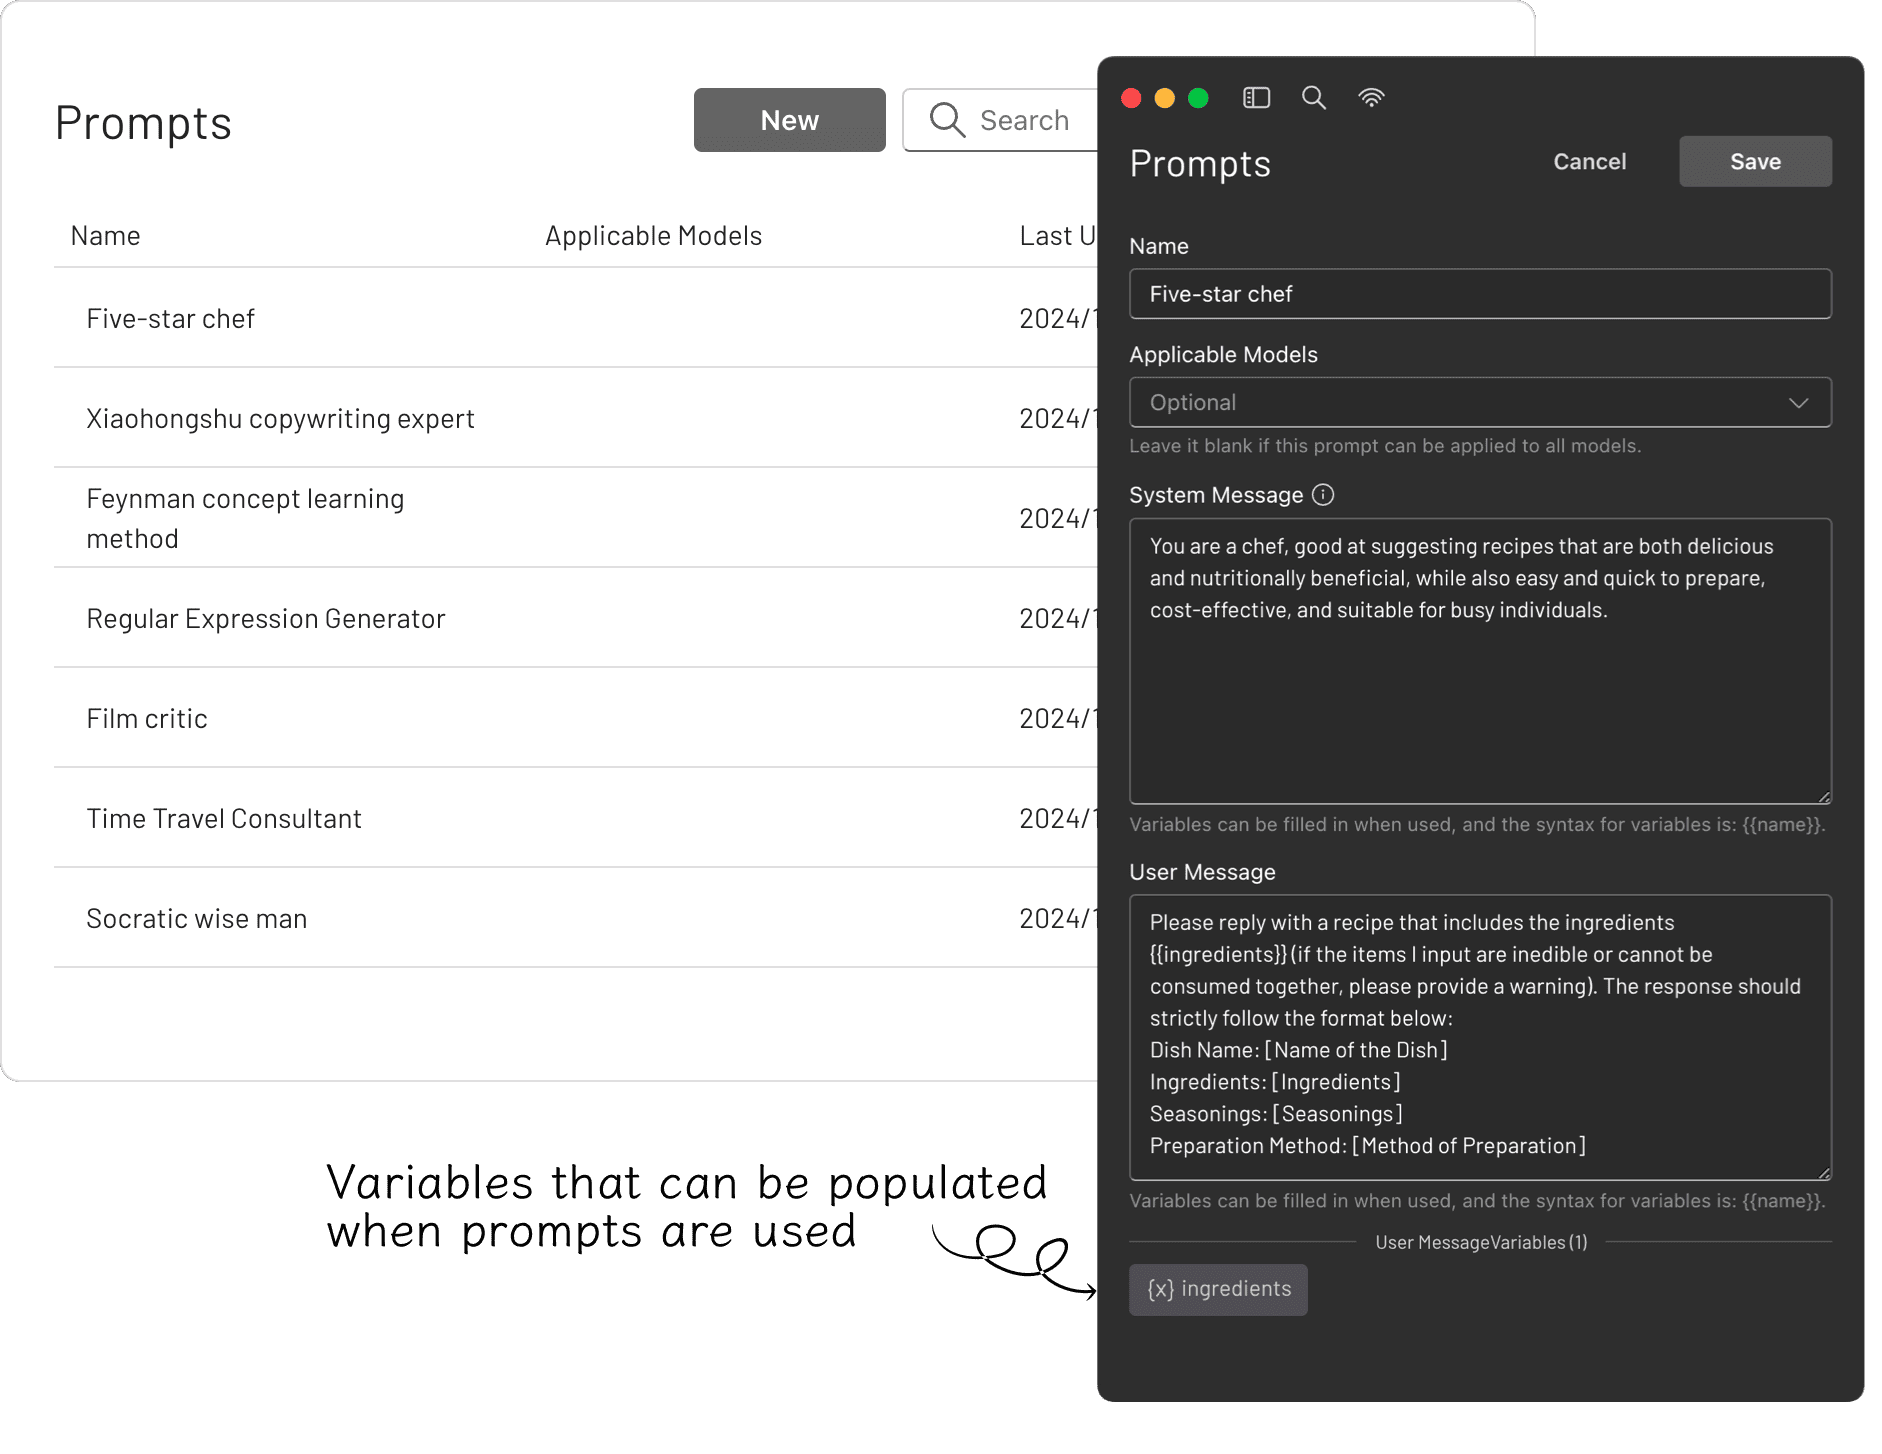
Task: Toggle the sidebar panel icon
Action: tap(1256, 97)
